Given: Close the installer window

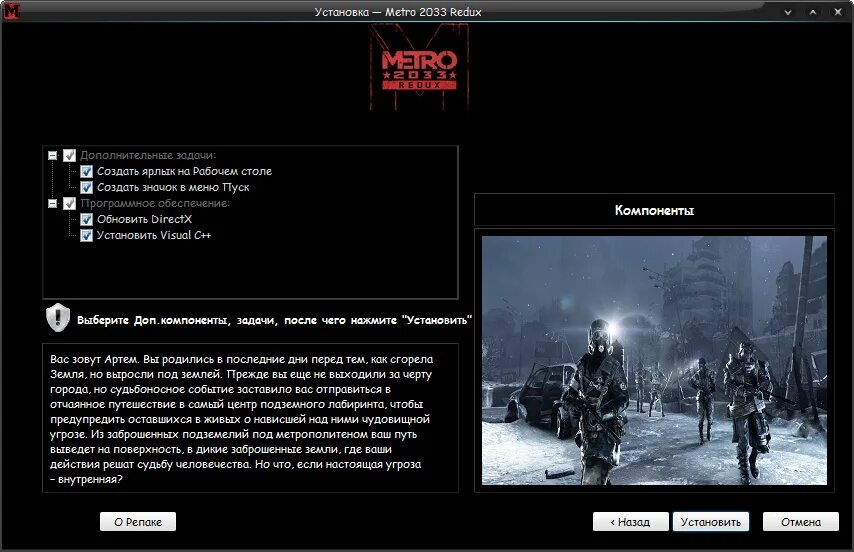Looking at the screenshot, I should click(x=838, y=12).
